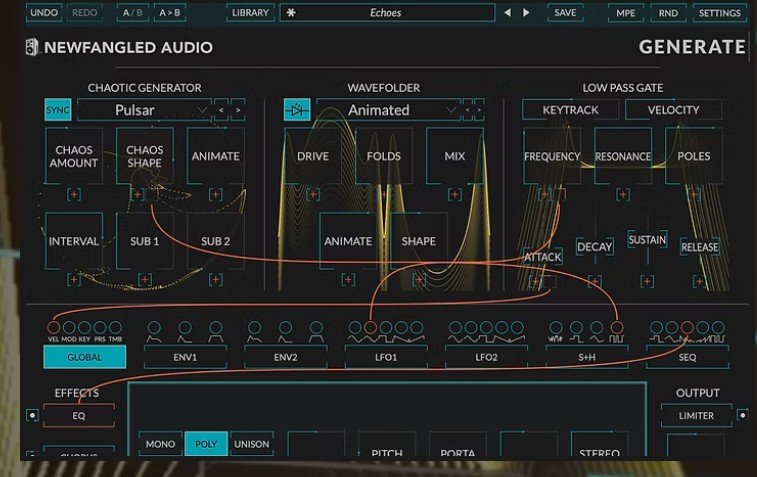Click the RND randomize button
Image resolution: width=757 pixels, height=477 pixels.
point(668,13)
